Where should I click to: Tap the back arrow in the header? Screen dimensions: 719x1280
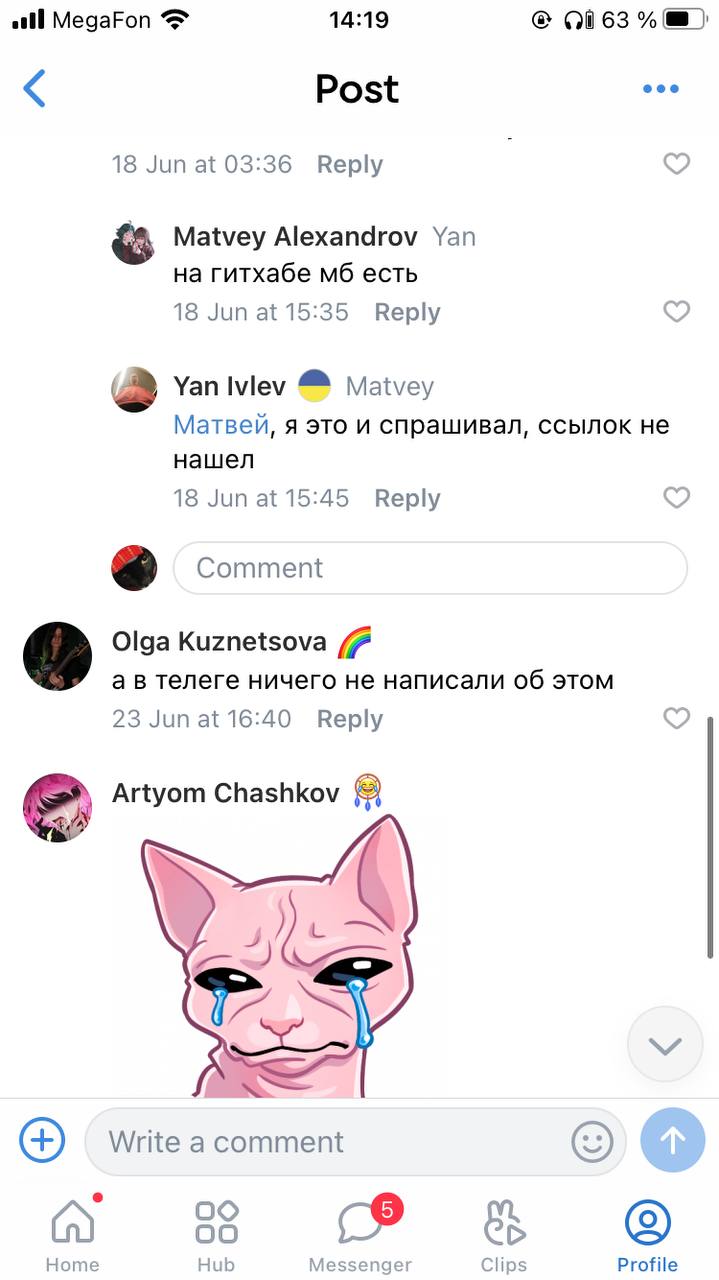(x=35, y=88)
